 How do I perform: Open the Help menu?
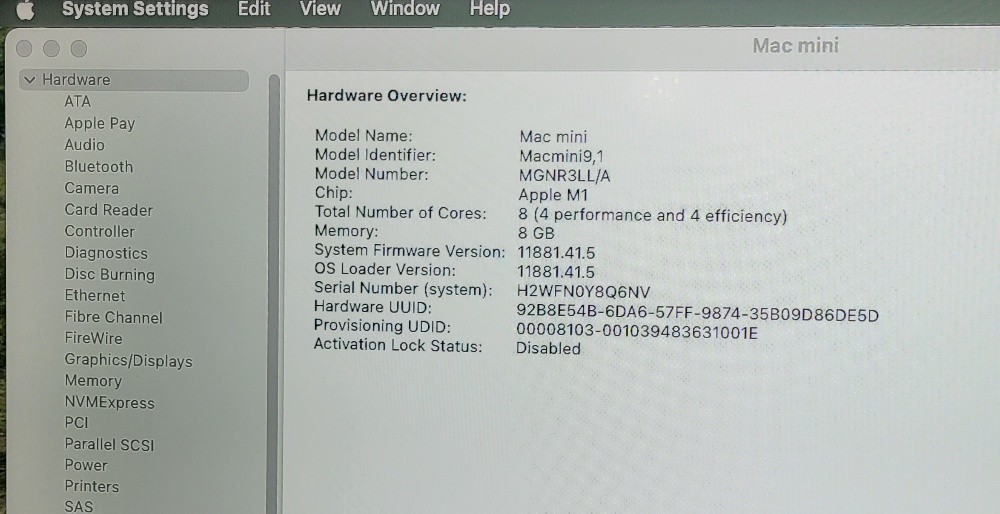[x=490, y=9]
